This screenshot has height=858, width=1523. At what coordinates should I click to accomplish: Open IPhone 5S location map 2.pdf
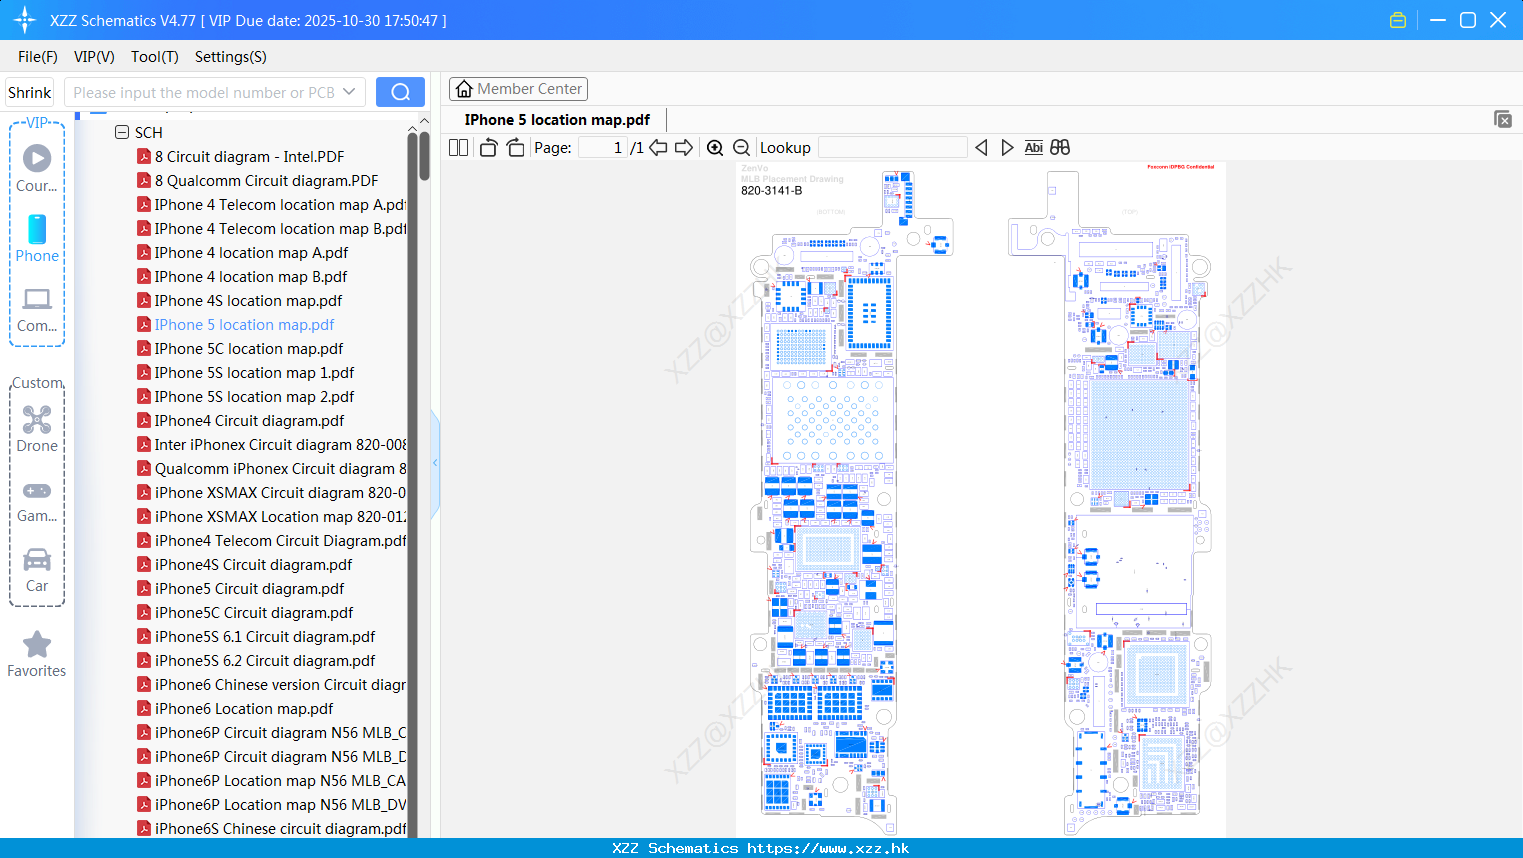pyautogui.click(x=254, y=396)
